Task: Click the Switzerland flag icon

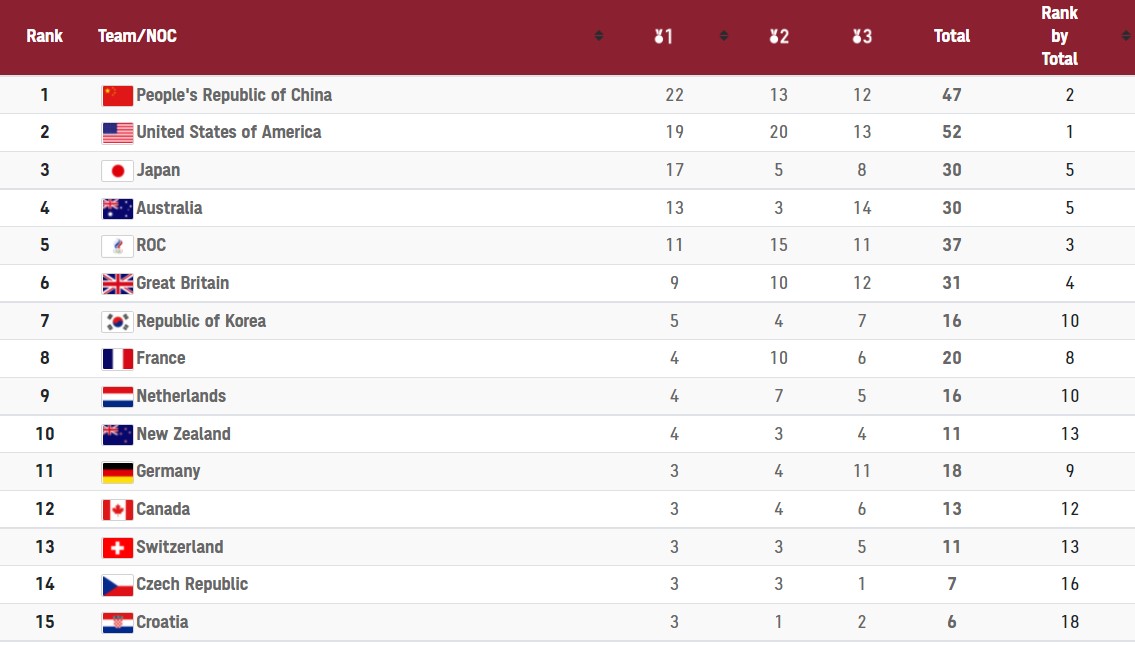Action: [117, 548]
